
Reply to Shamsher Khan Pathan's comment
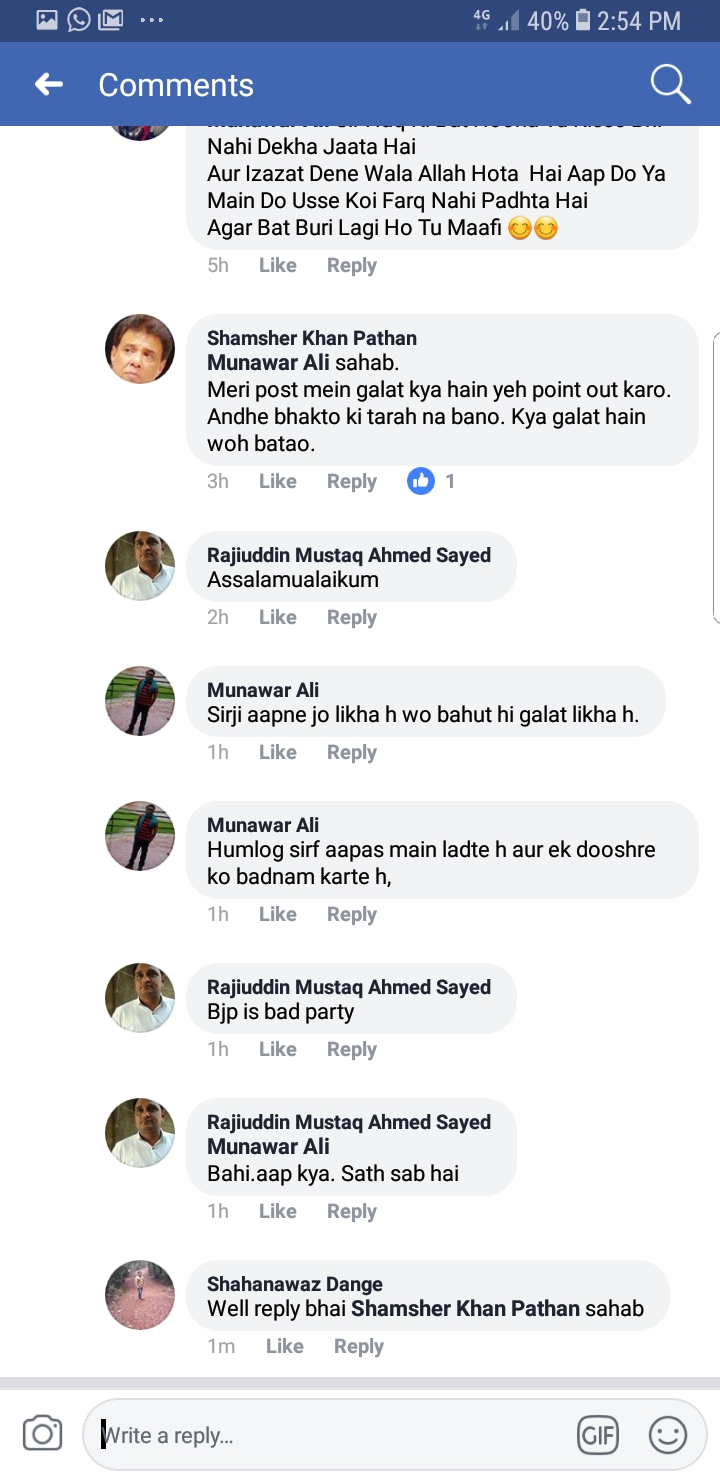tap(351, 481)
